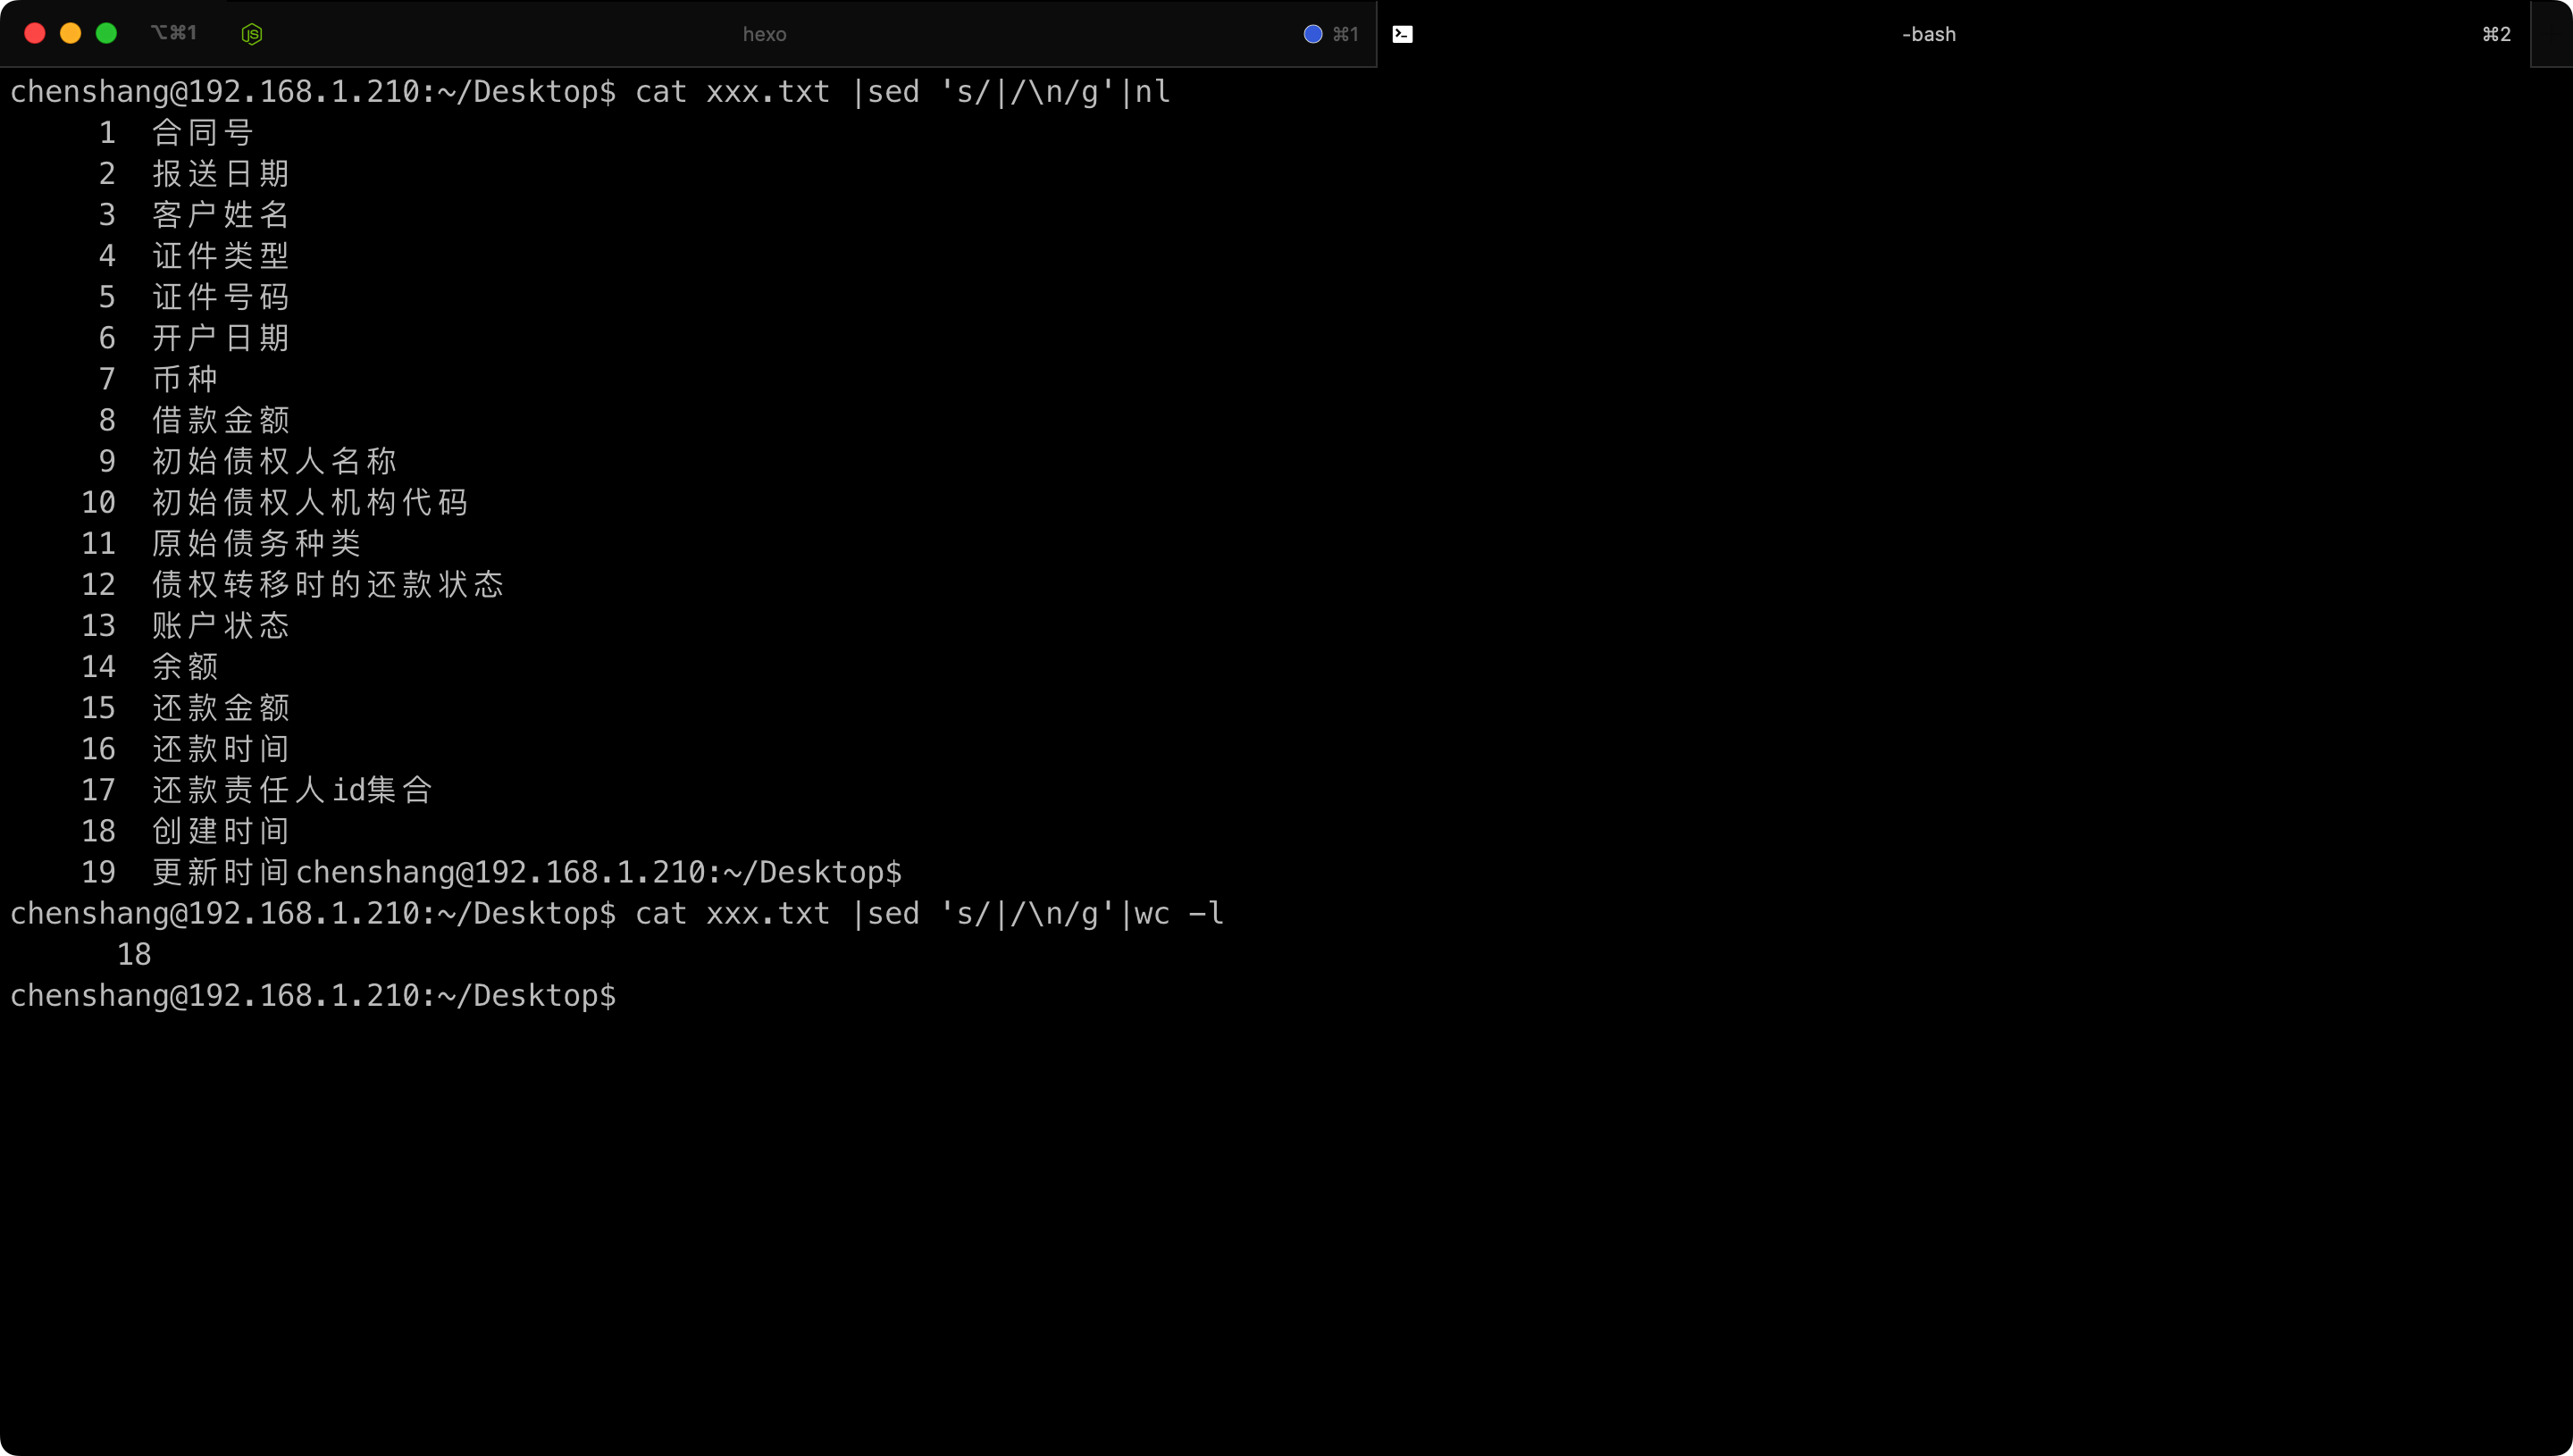
Task: Click output line 12 债权转移时的还款状态
Action: [x=328, y=585]
